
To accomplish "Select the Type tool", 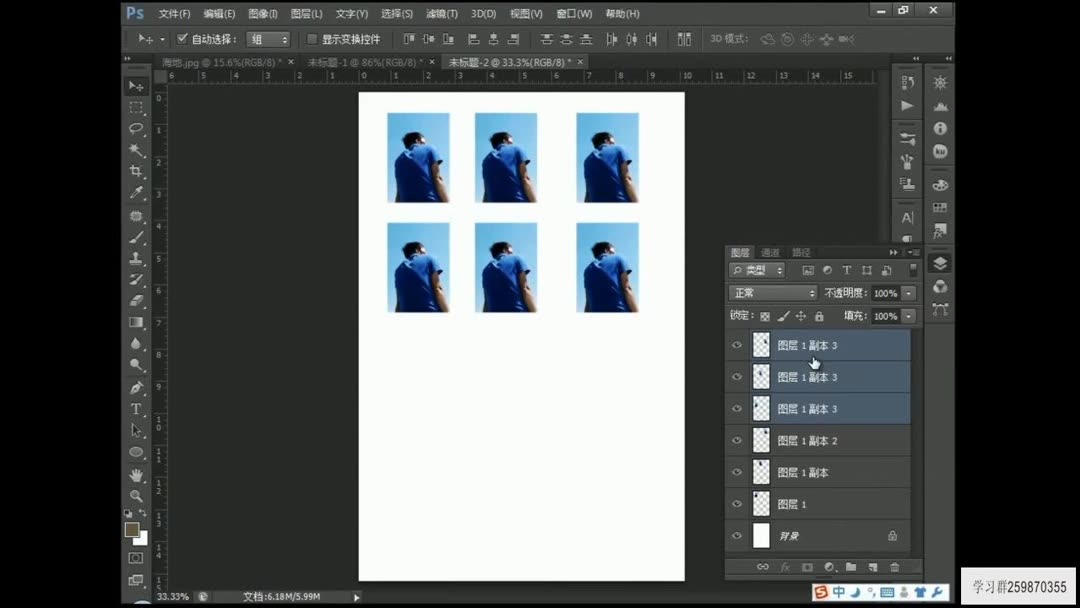I will [x=136, y=409].
